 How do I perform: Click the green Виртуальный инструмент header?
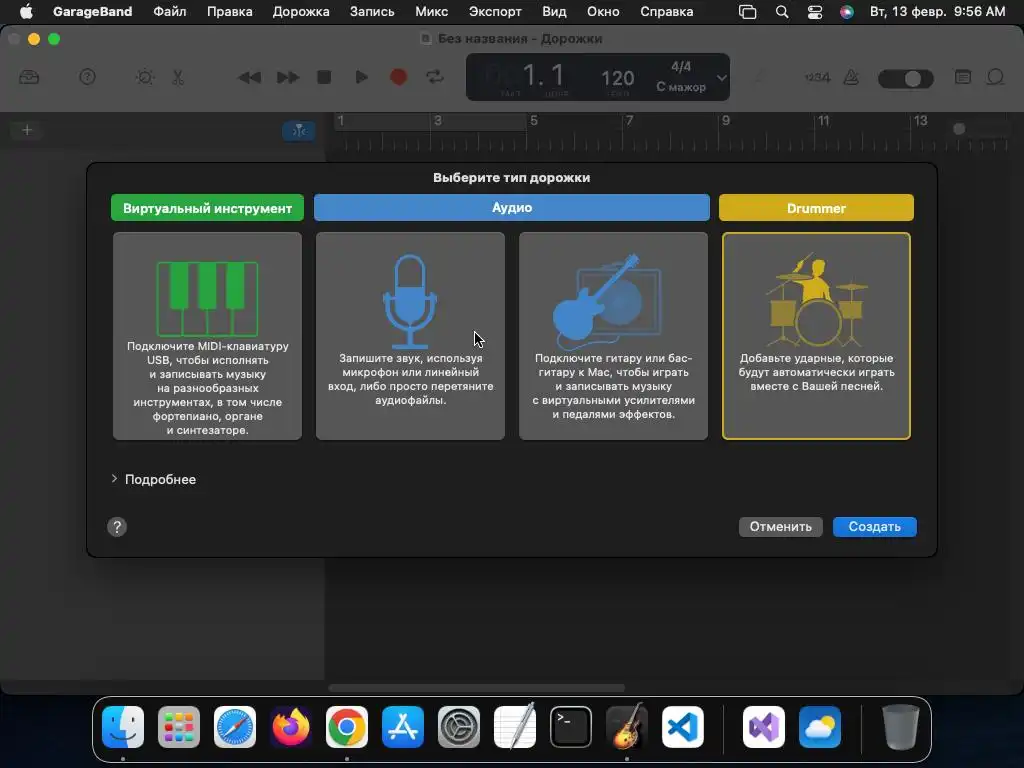pyautogui.click(x=207, y=208)
